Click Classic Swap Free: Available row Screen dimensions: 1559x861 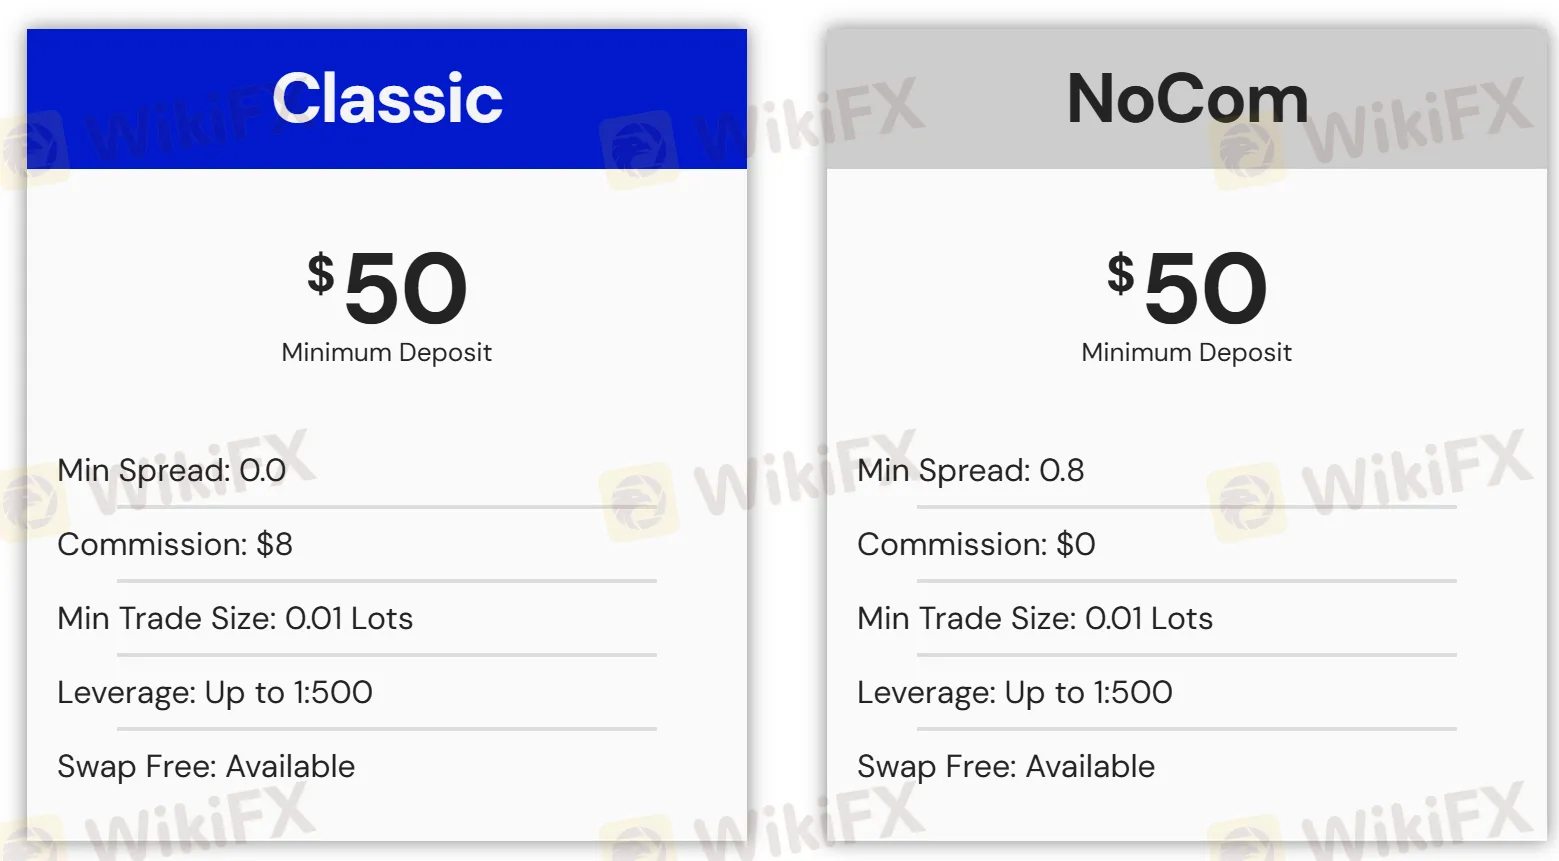(x=206, y=766)
